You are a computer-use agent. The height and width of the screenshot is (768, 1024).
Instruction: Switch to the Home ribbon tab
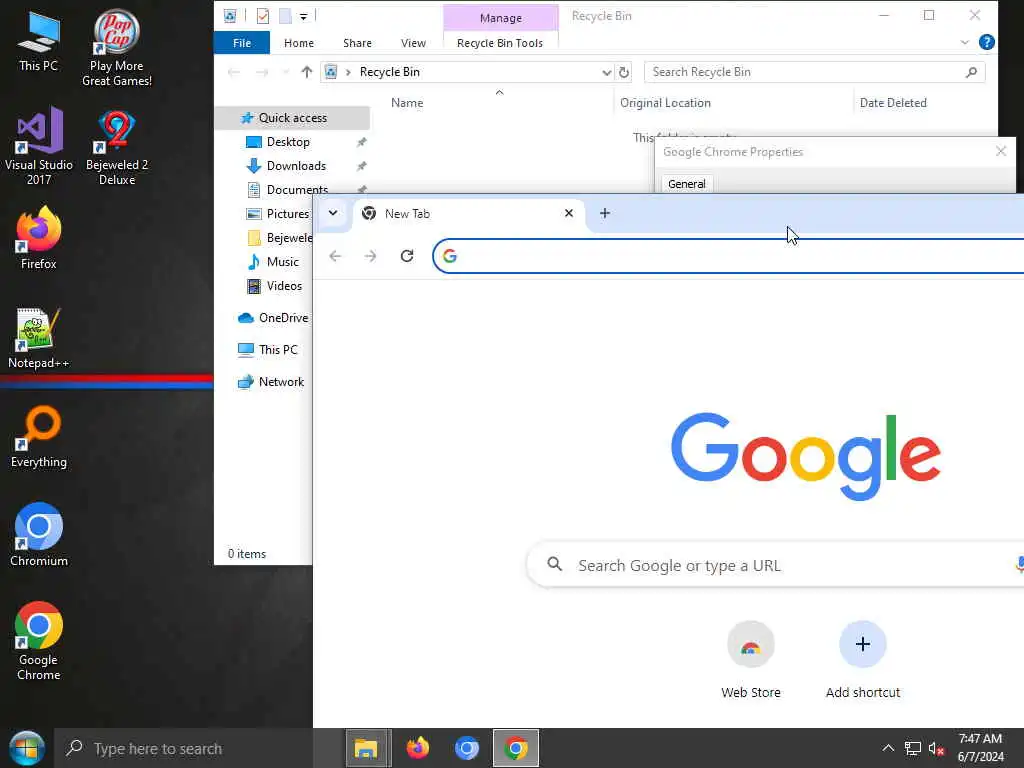(x=299, y=43)
